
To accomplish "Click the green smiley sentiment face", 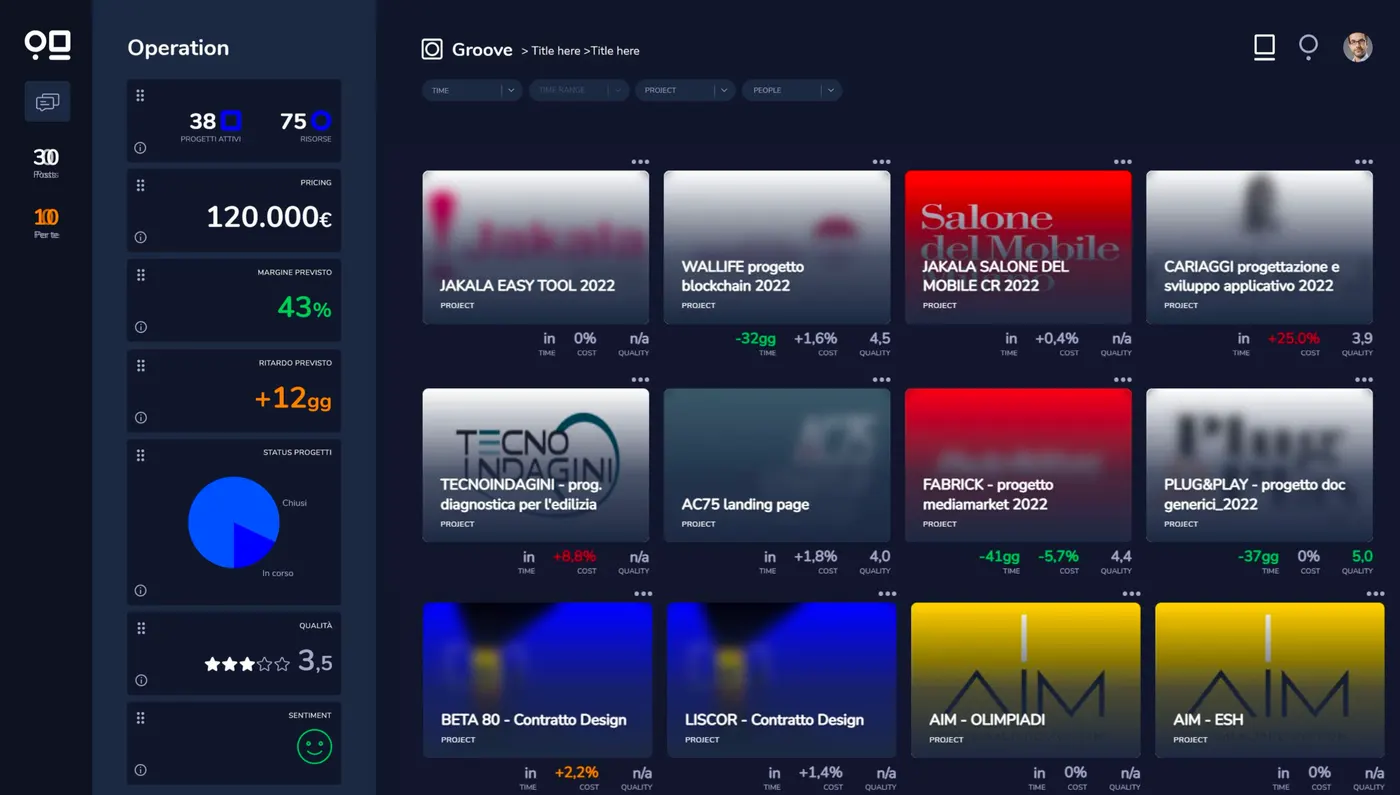I will point(314,746).
